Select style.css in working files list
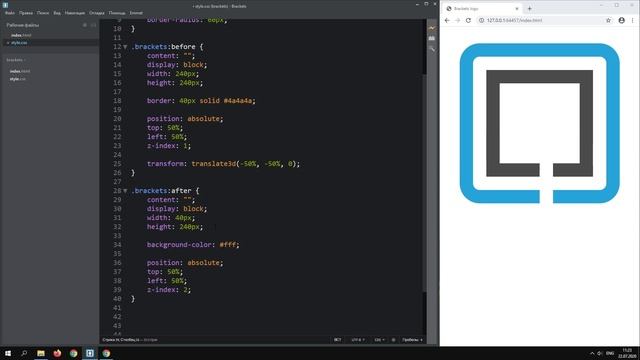640x360 pixels. click(19, 43)
